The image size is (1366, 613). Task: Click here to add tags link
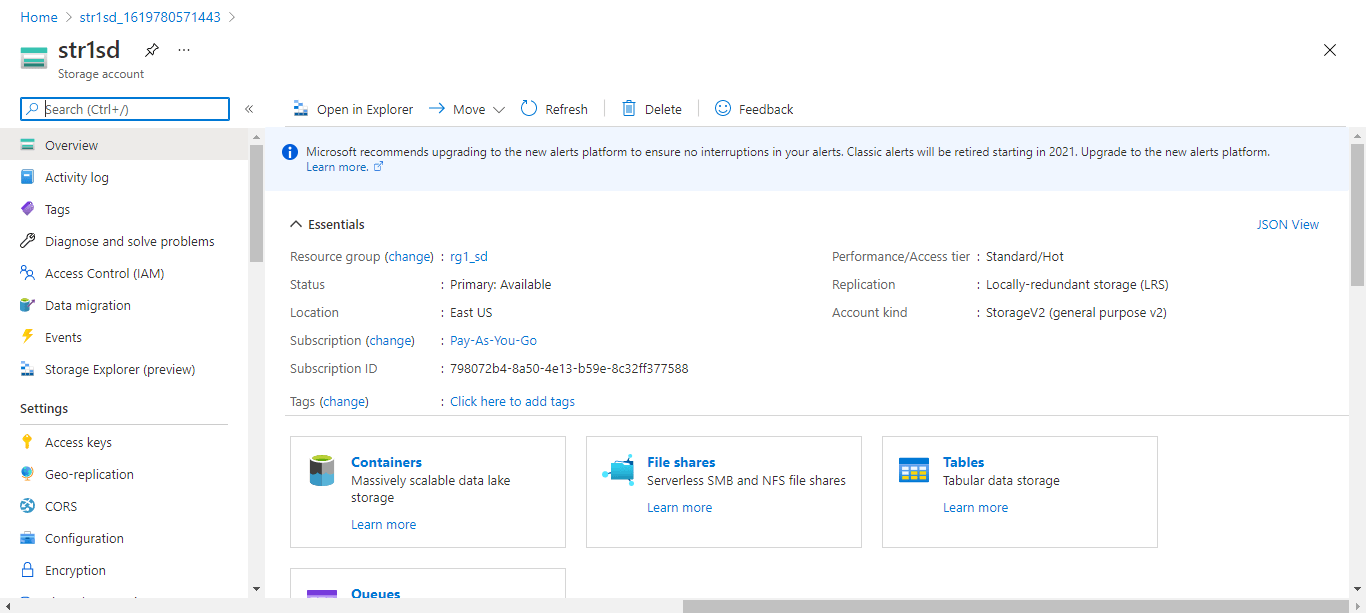tap(512, 402)
